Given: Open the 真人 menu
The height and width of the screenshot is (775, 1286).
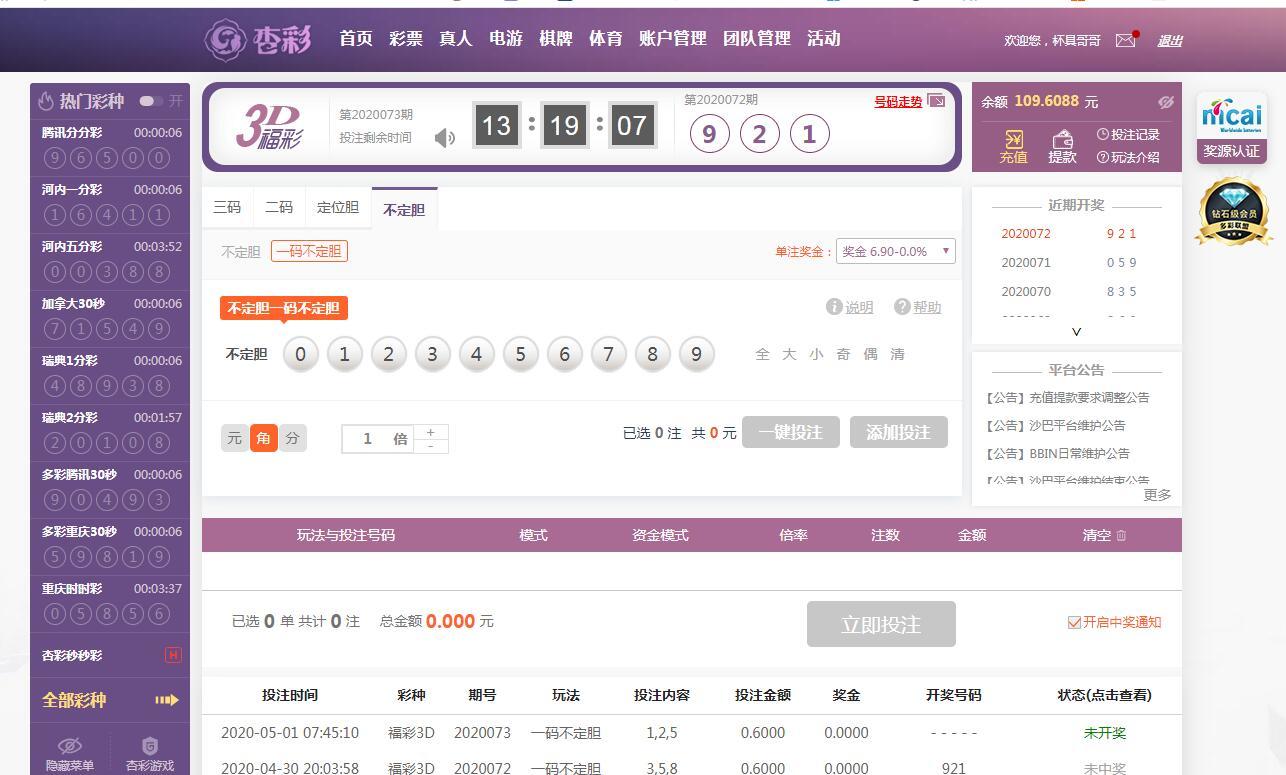Looking at the screenshot, I should (456, 38).
